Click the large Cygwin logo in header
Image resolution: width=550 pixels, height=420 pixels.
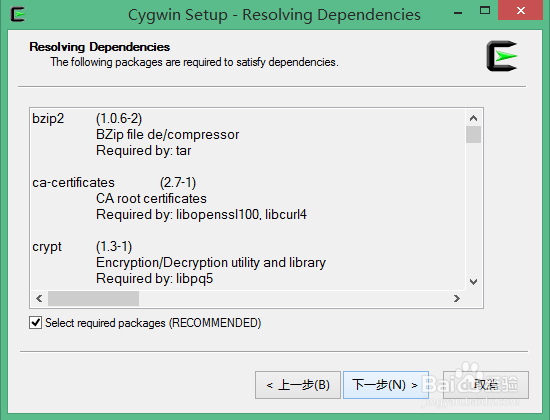point(502,56)
